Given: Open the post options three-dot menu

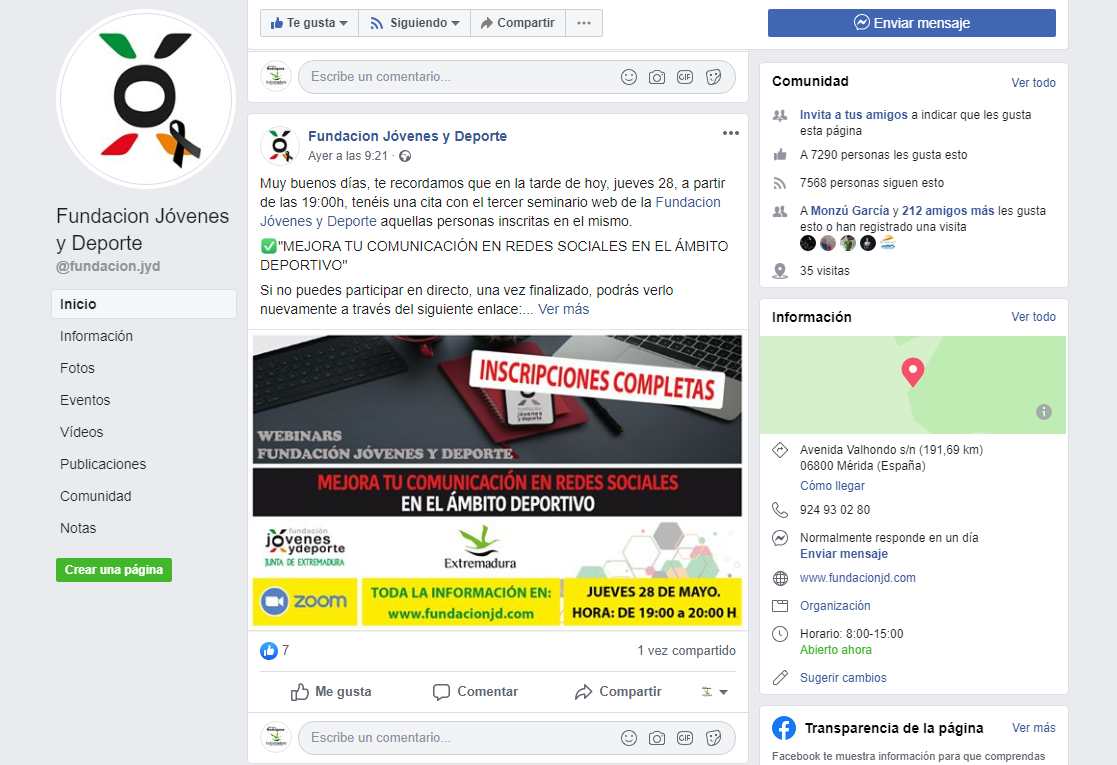Looking at the screenshot, I should (730, 133).
